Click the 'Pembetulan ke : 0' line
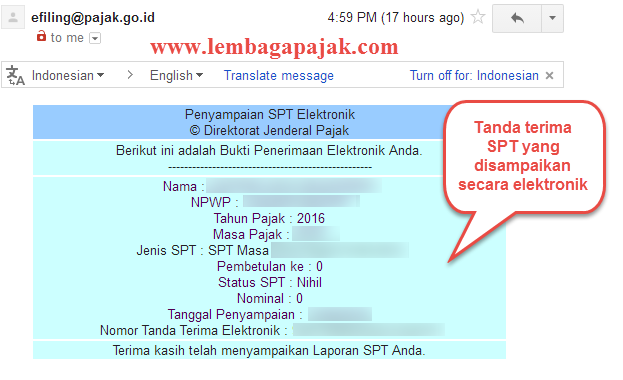Image resolution: width=623 pixels, height=380 pixels. tap(270, 266)
